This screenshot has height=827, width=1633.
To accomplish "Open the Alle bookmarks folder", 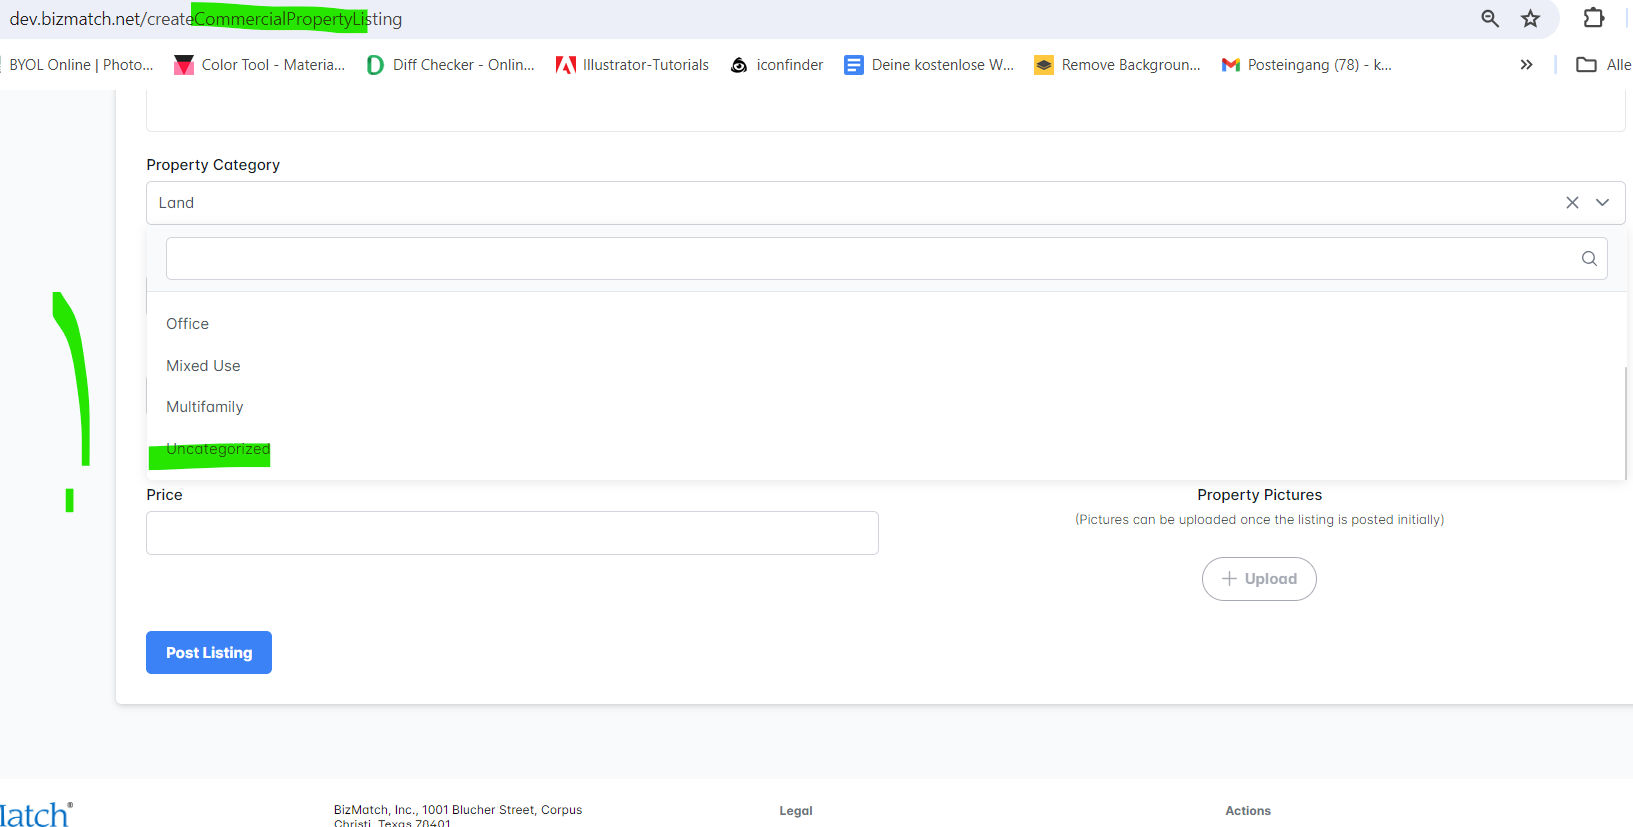I will point(1603,65).
